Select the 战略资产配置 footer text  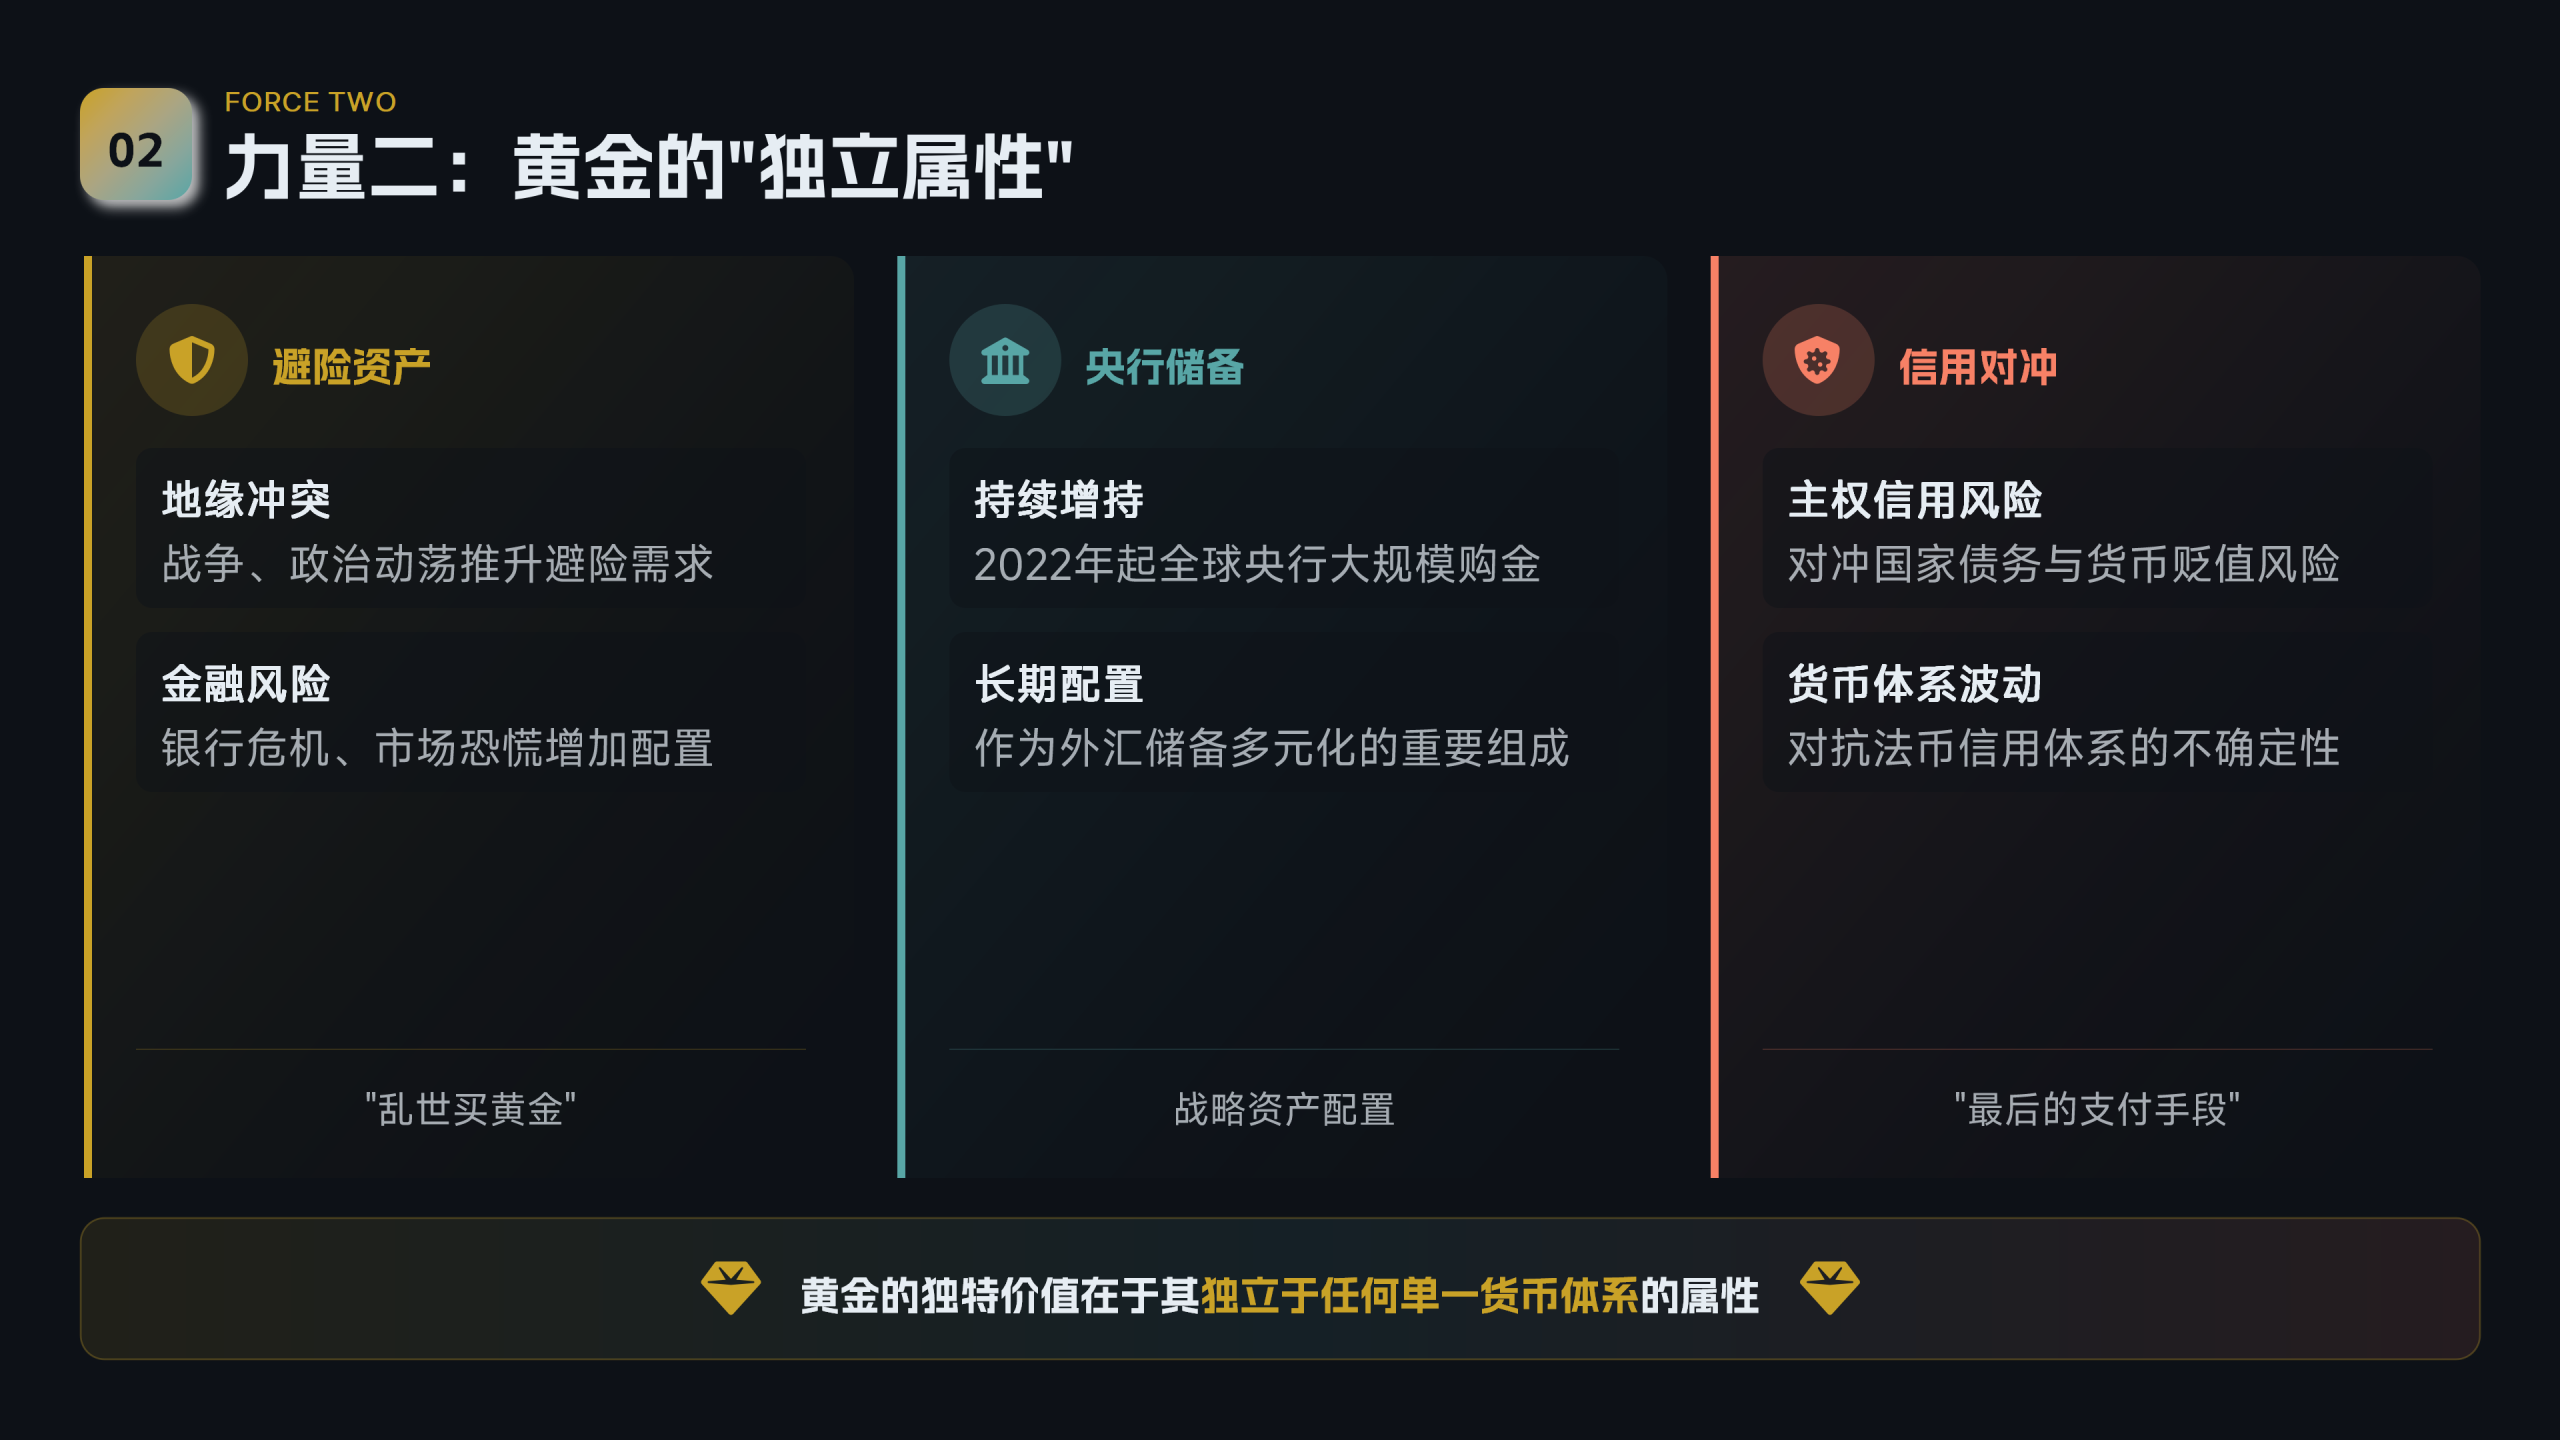(x=1284, y=1109)
